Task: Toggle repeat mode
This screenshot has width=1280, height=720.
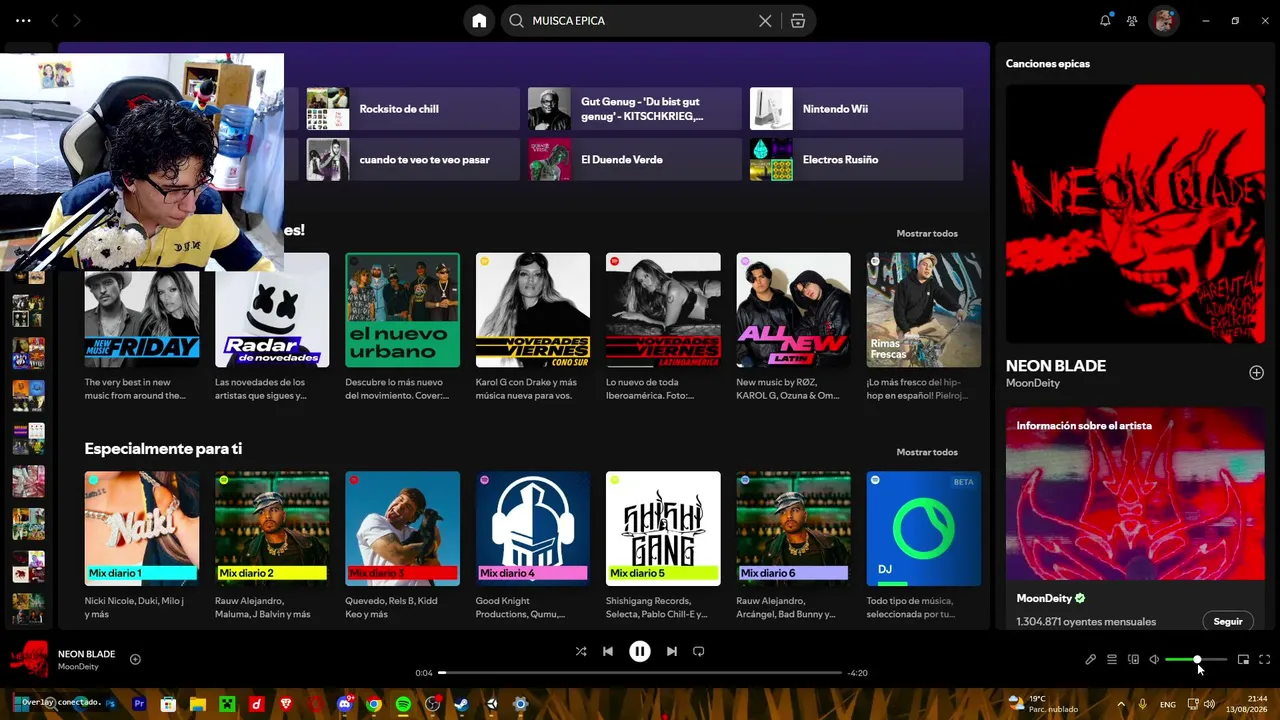Action: [x=699, y=651]
